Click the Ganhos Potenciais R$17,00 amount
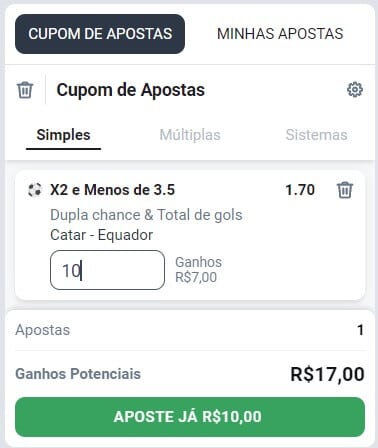The width and height of the screenshot is (378, 448). click(327, 374)
